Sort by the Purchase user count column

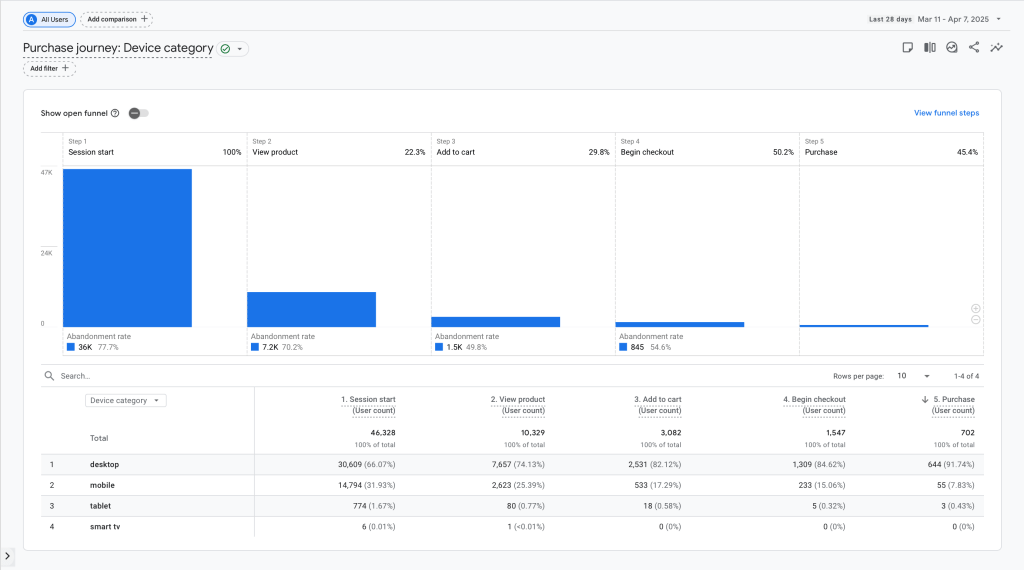point(952,400)
